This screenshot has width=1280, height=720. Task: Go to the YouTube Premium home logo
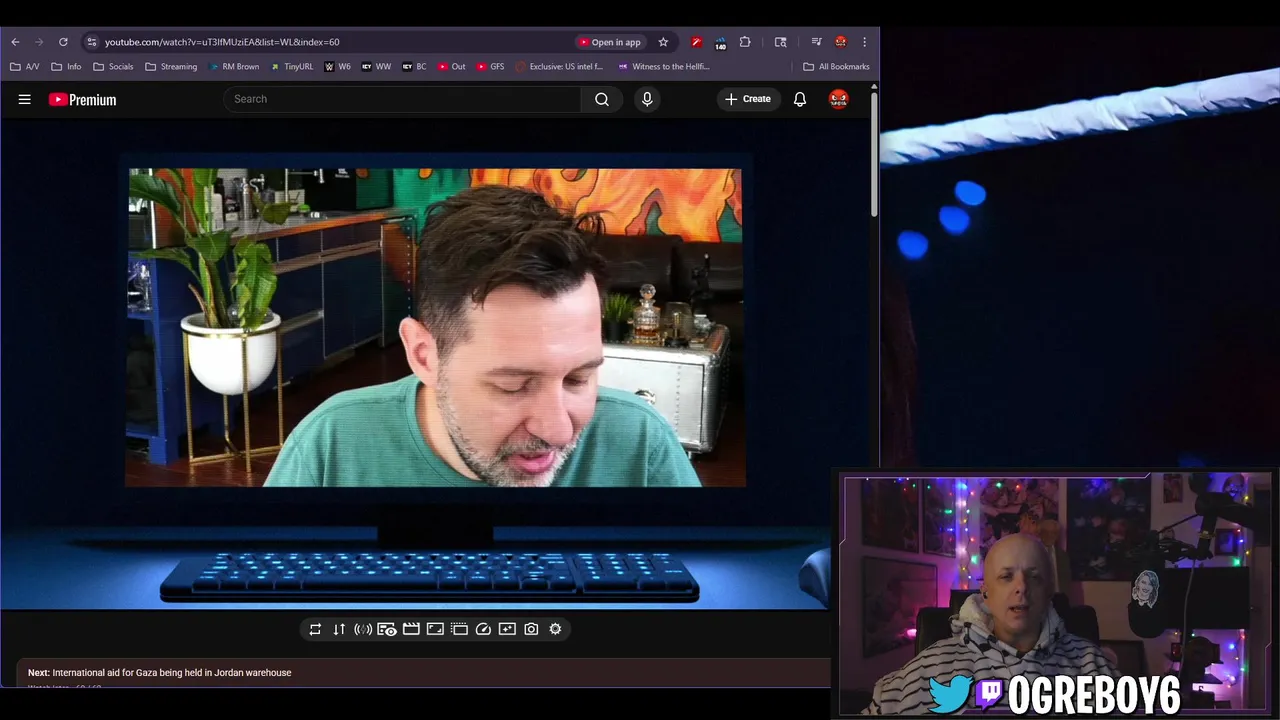[x=82, y=99]
